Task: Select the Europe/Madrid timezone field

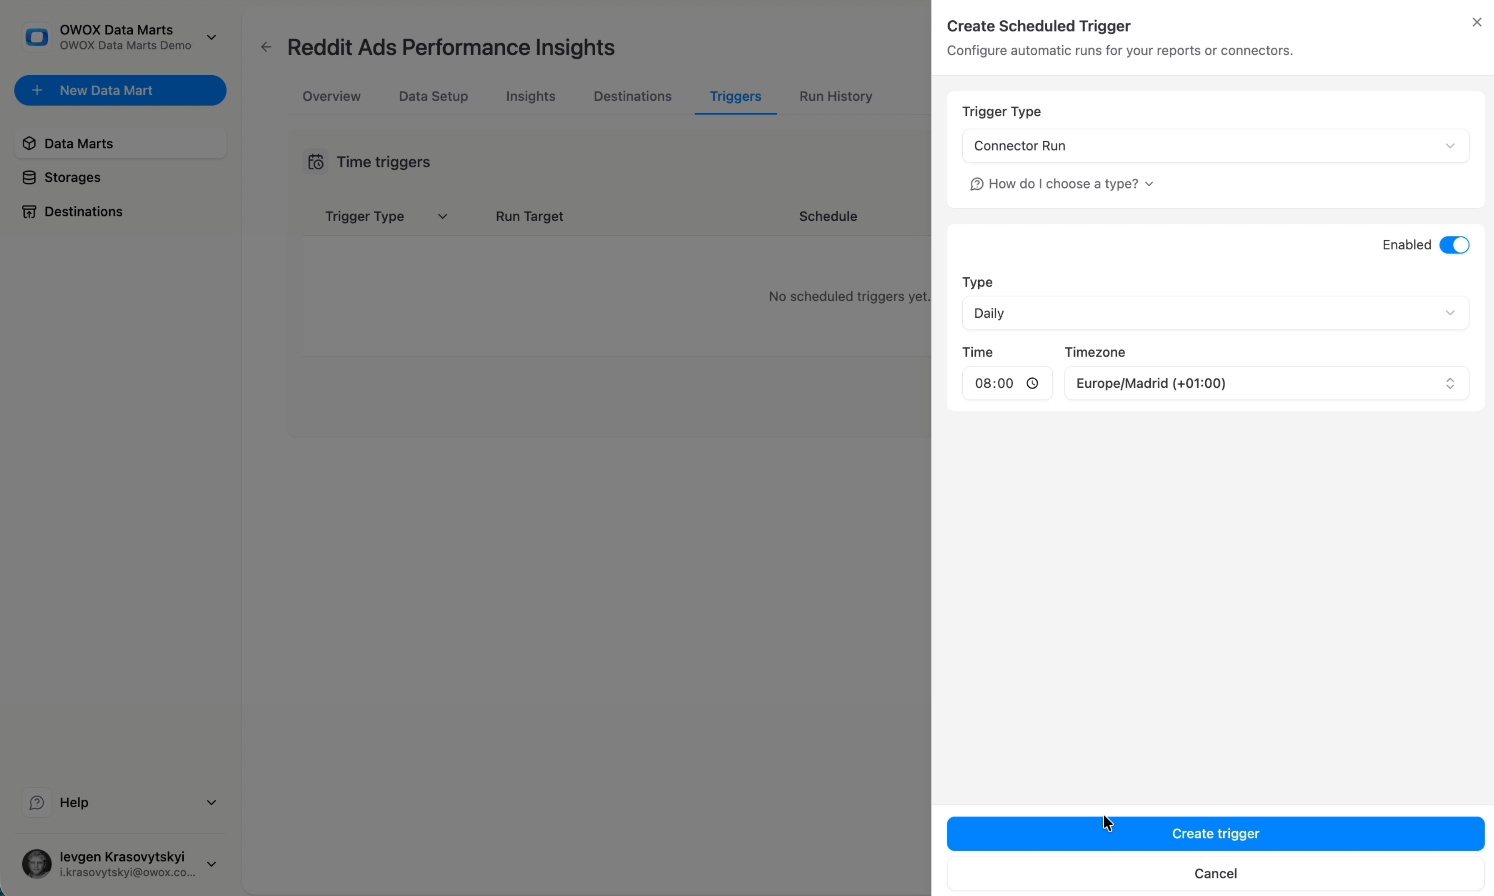Action: tap(1266, 383)
